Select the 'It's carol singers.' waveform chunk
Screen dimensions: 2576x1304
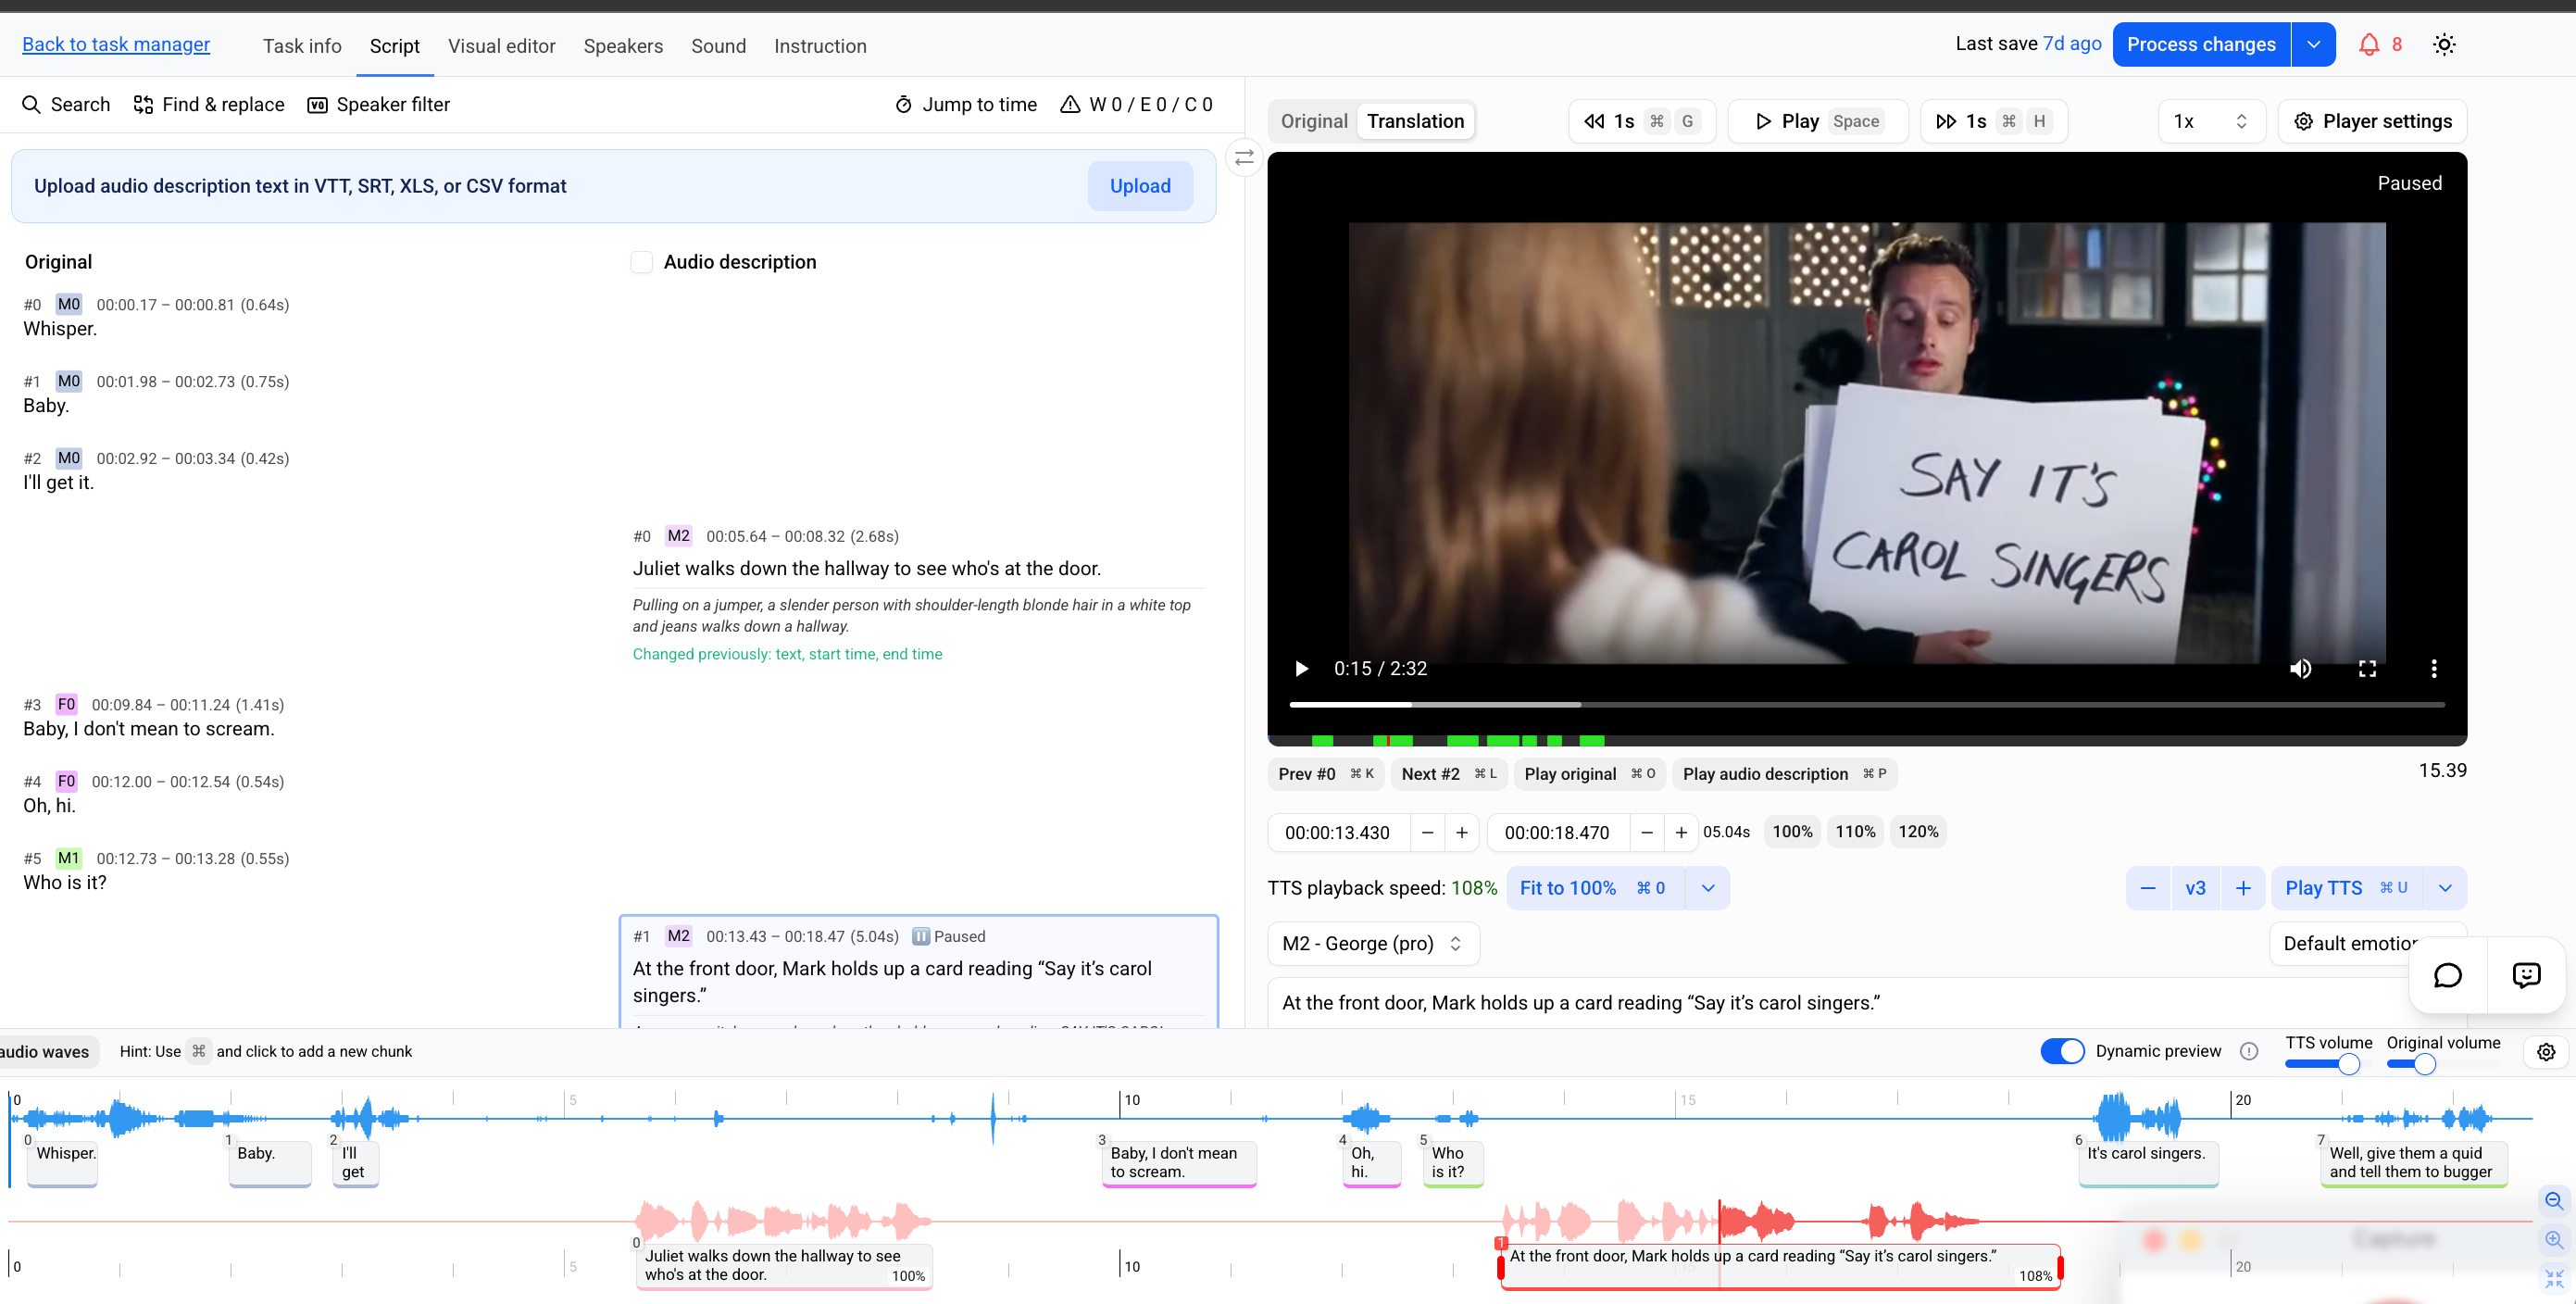(x=2148, y=1163)
